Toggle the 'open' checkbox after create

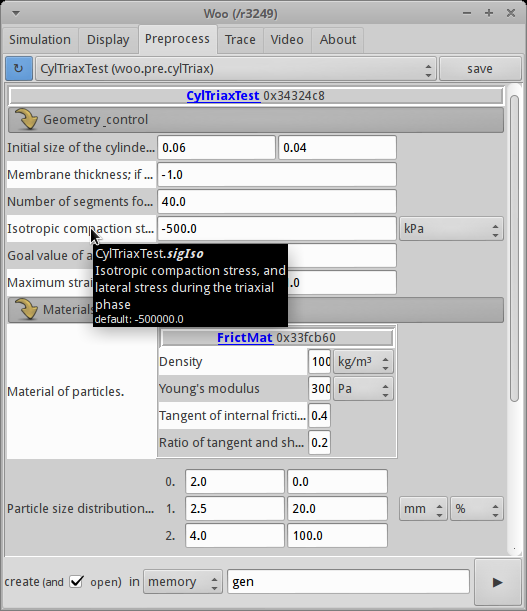pos(76,581)
